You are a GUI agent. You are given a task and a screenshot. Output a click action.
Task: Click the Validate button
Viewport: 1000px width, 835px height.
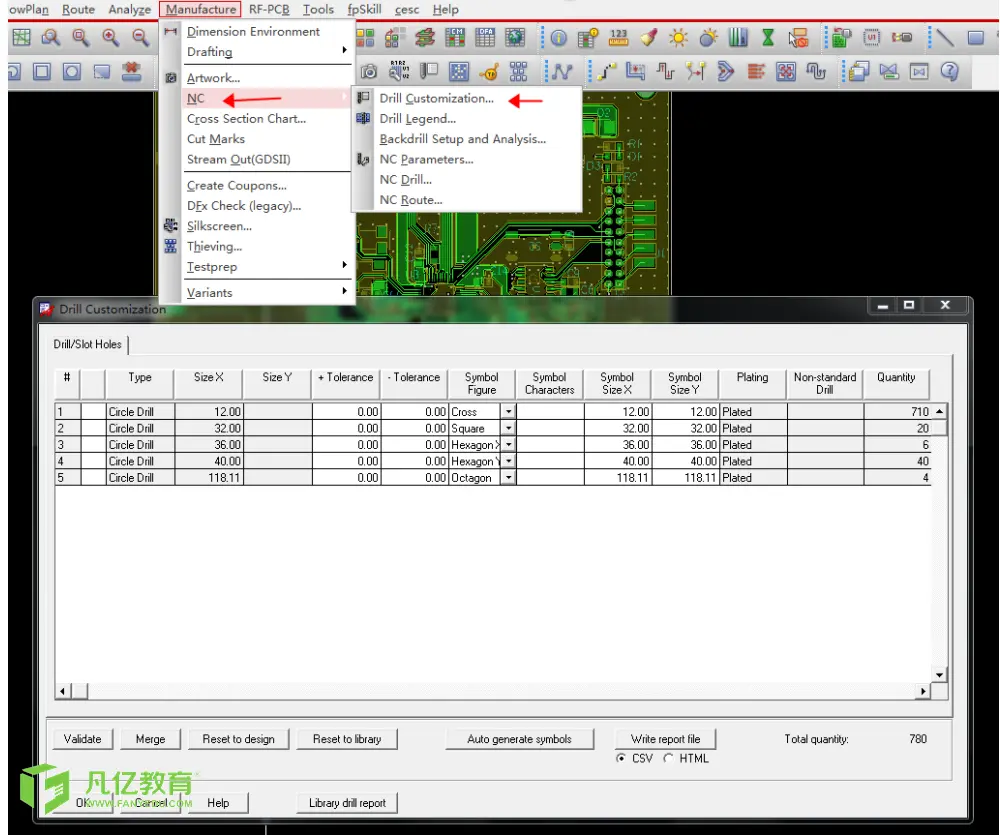[x=82, y=739]
